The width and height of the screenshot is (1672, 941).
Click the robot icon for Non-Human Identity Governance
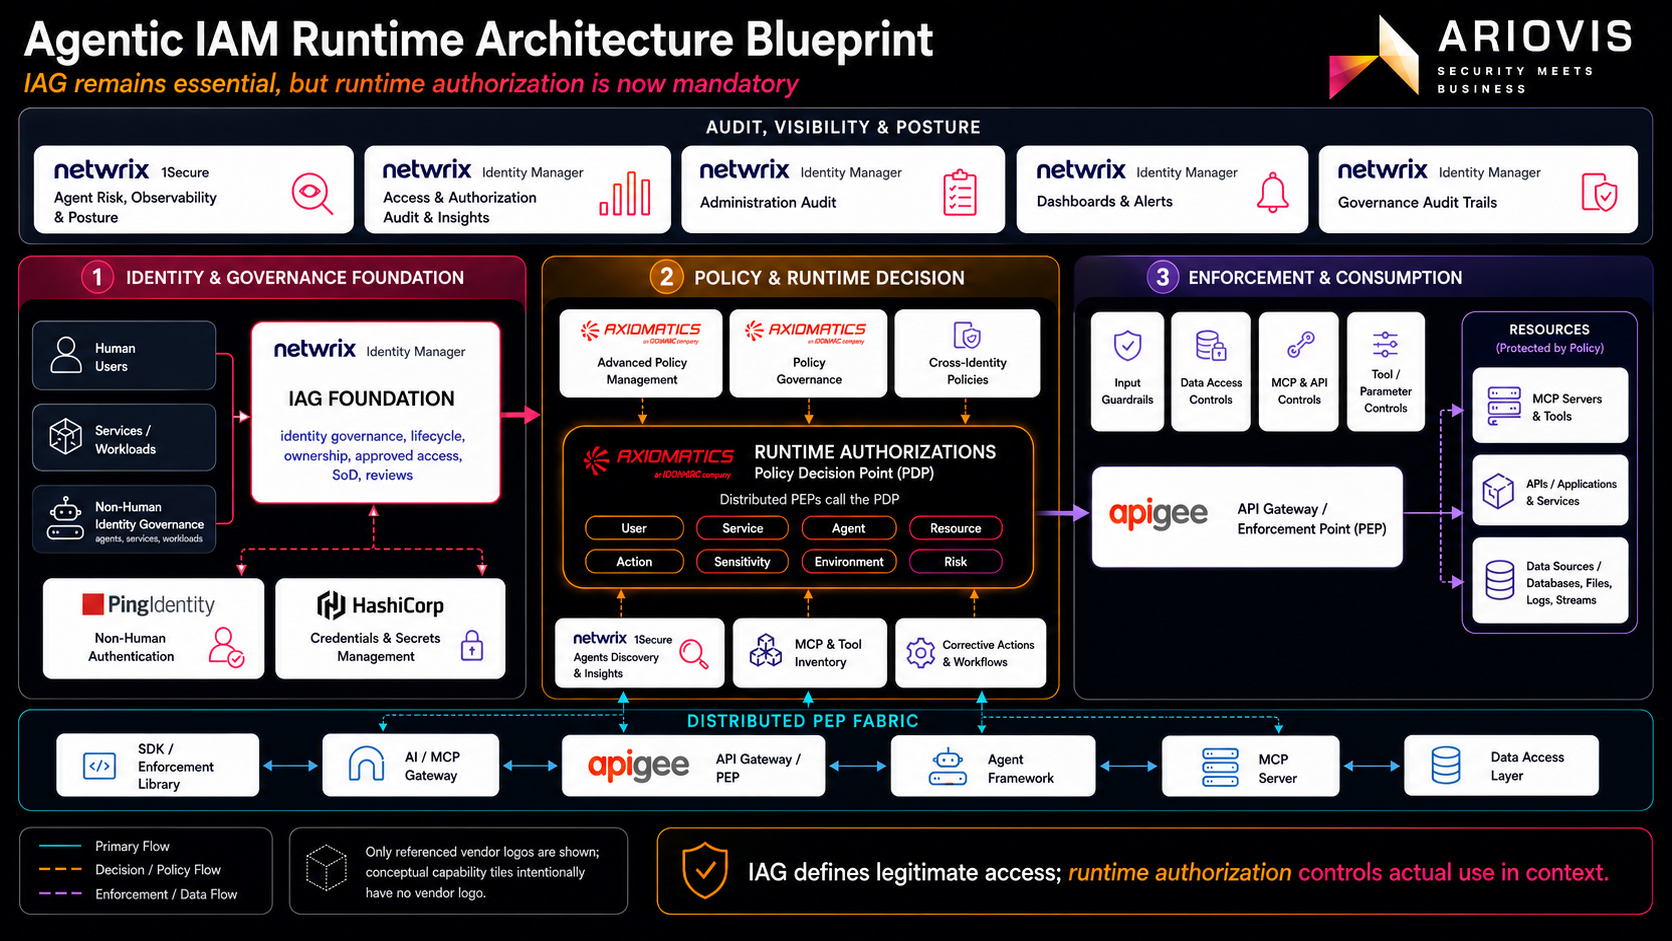(66, 519)
